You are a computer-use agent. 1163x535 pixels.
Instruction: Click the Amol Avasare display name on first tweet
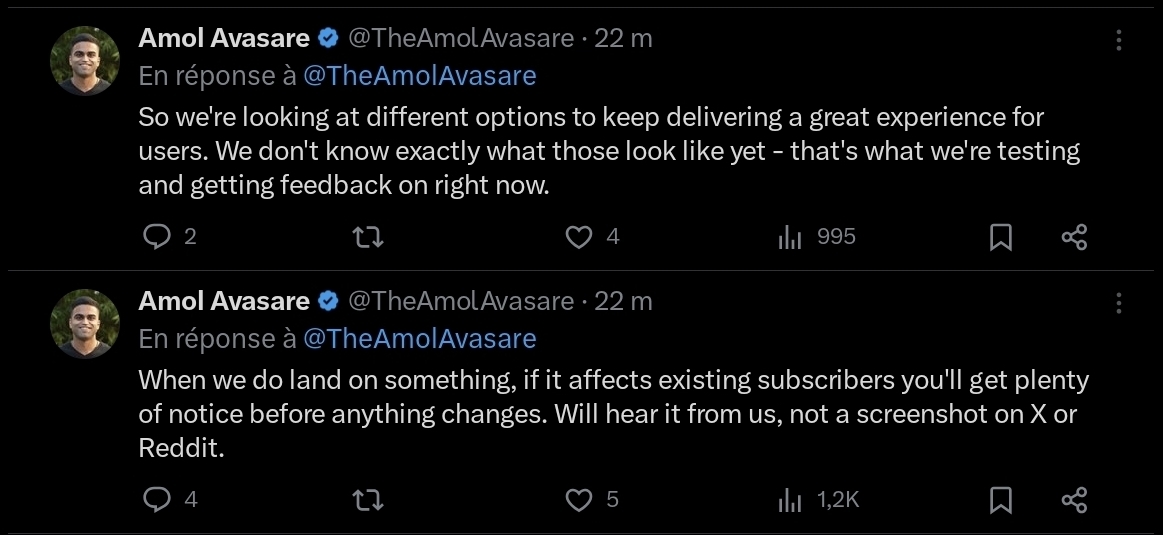pyautogui.click(x=224, y=39)
